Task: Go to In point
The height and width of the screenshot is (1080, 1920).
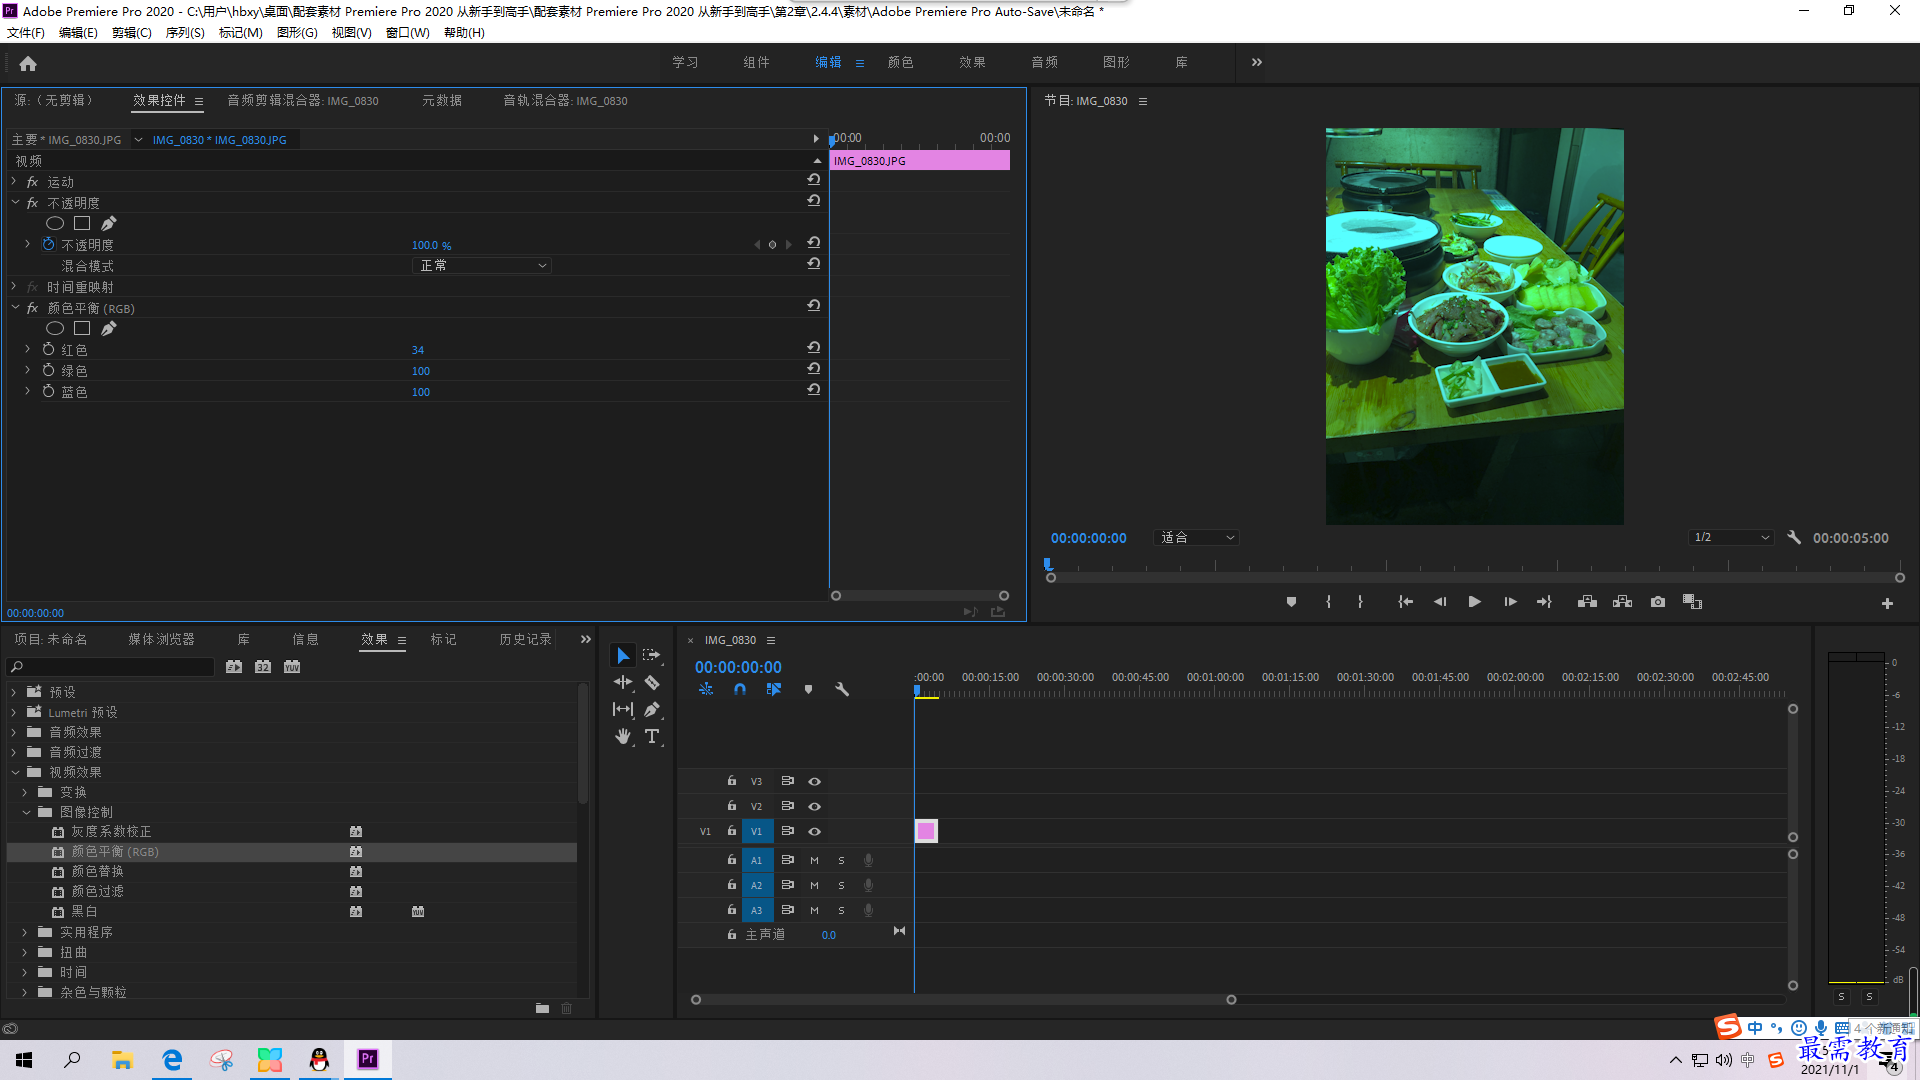Action: click(1405, 602)
